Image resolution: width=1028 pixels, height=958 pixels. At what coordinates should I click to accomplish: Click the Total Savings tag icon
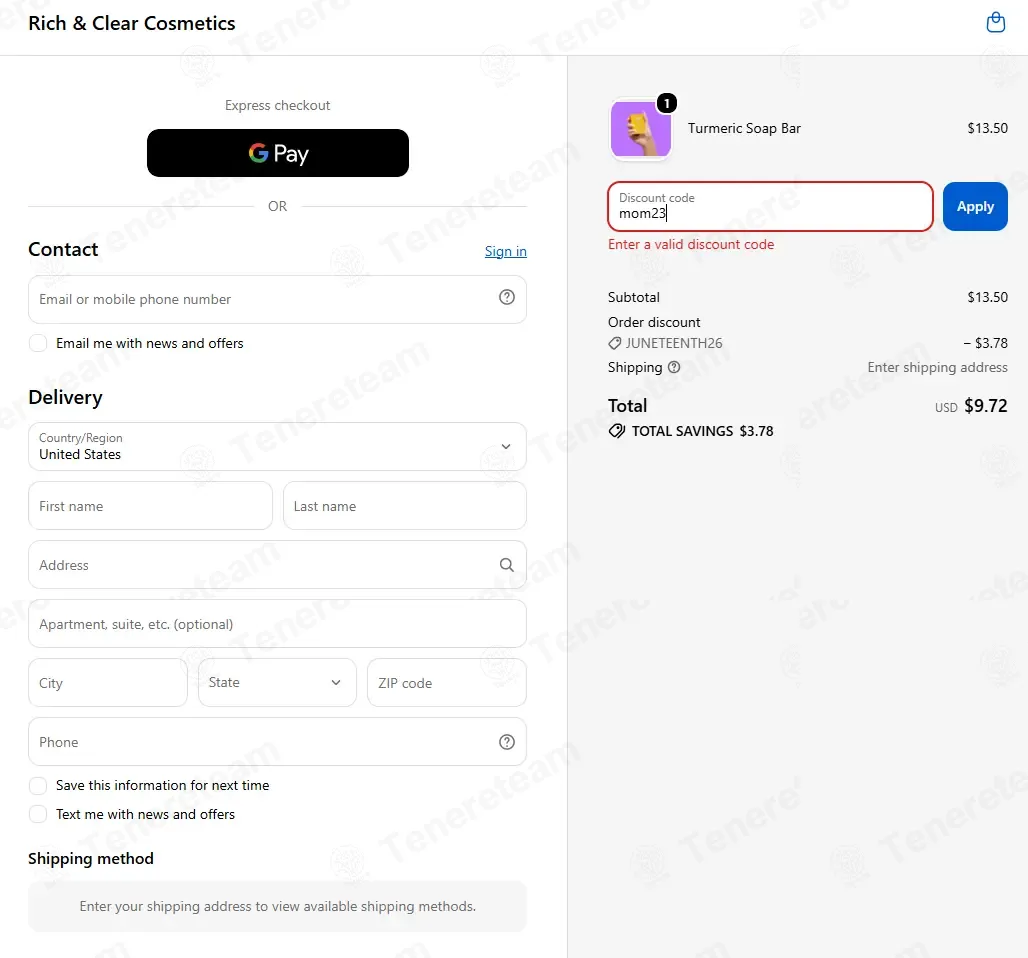coord(616,431)
